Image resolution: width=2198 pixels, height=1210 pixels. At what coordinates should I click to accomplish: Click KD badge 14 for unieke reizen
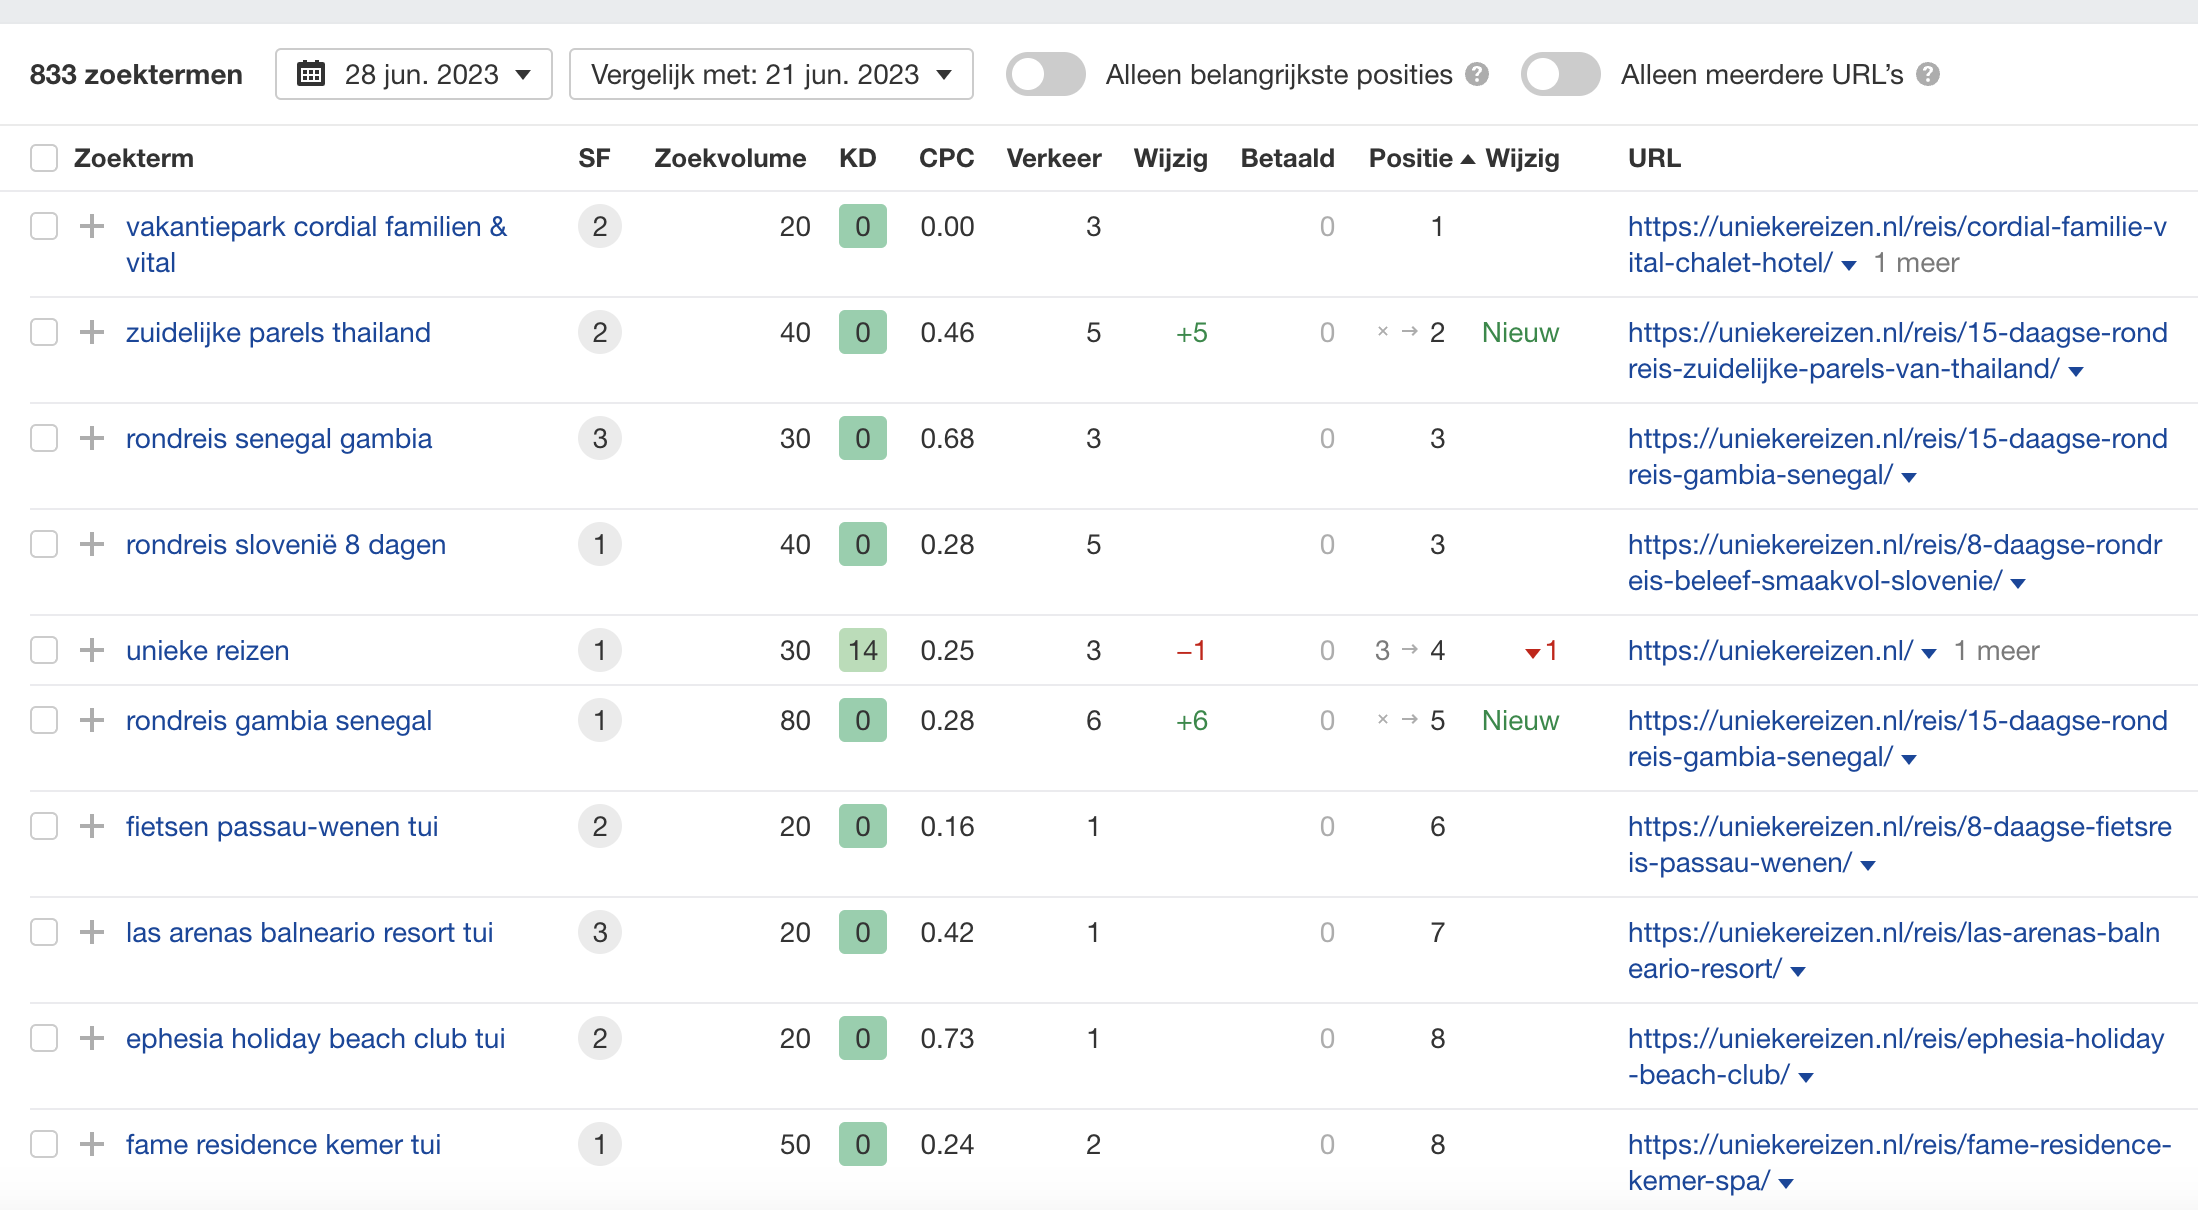tap(863, 650)
